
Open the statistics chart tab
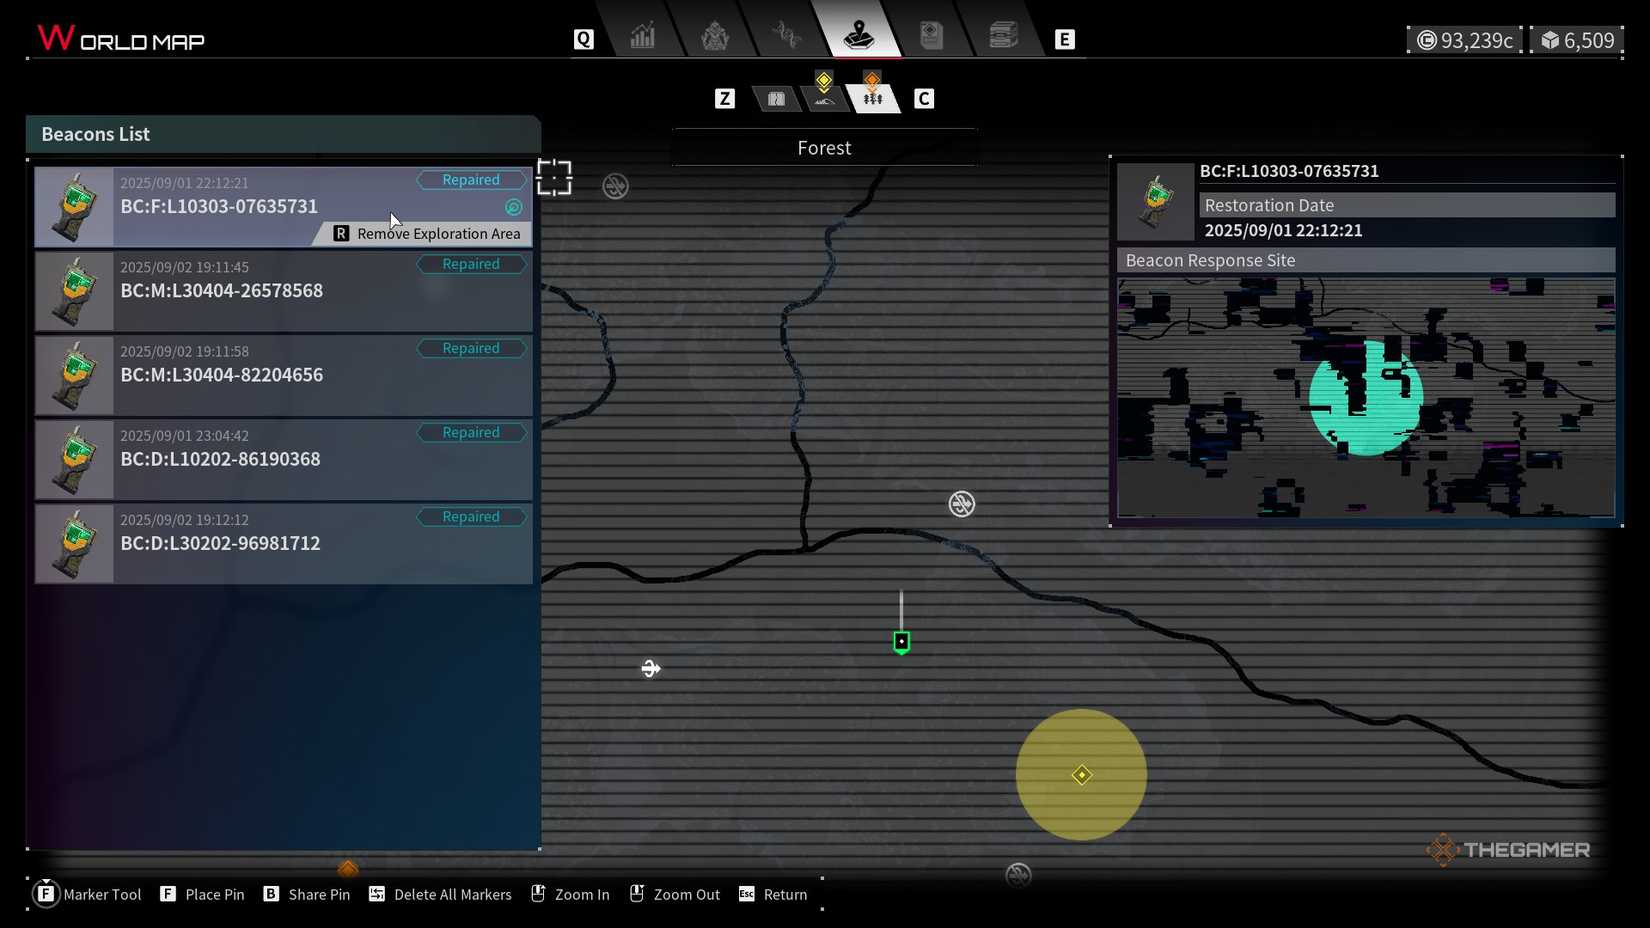[643, 37]
